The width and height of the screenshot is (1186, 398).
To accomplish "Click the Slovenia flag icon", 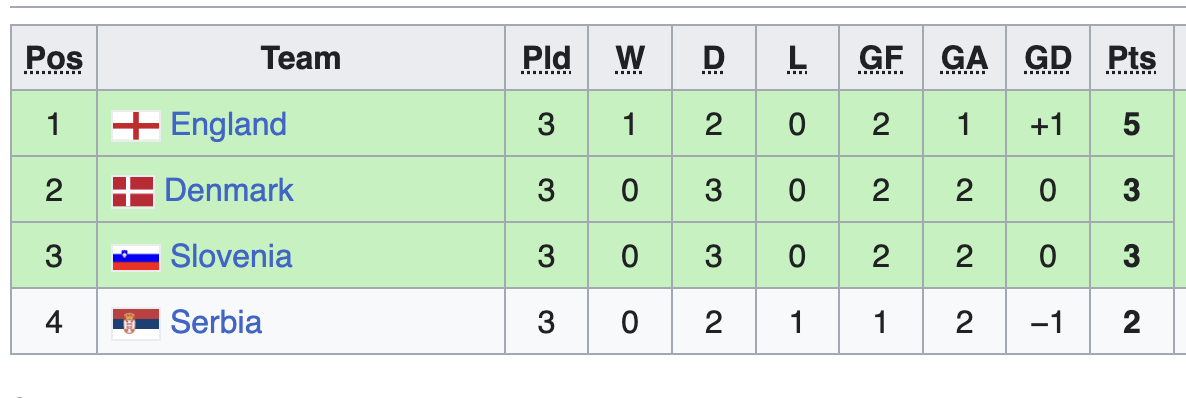I will pyautogui.click(x=136, y=257).
